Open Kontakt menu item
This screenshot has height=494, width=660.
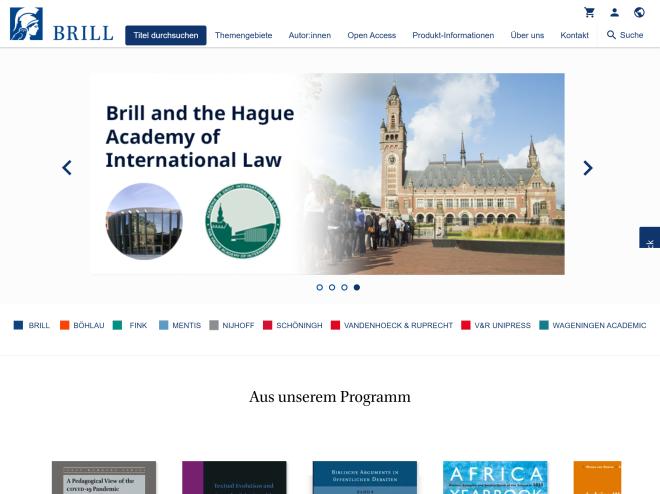point(574,35)
